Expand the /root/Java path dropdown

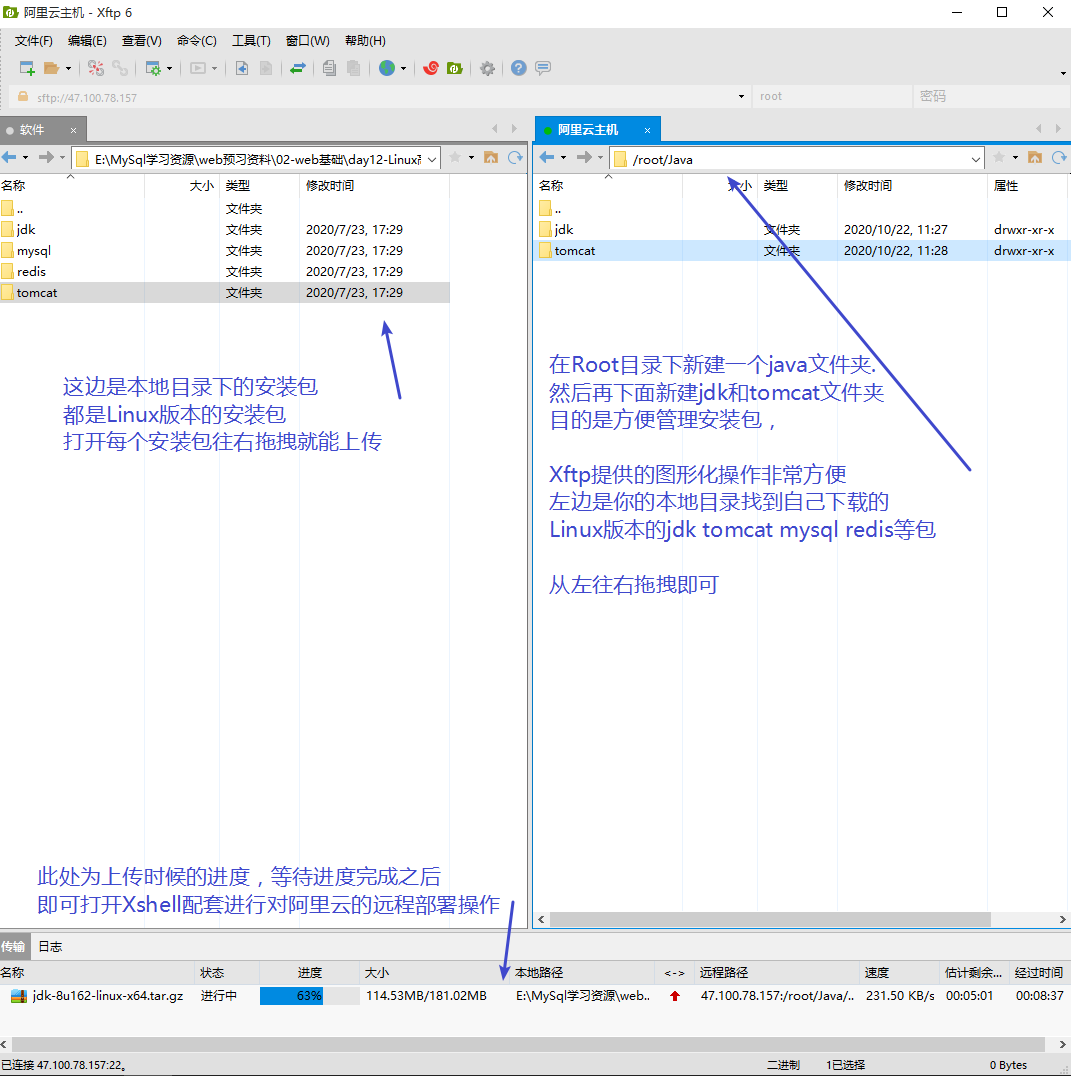(976, 159)
